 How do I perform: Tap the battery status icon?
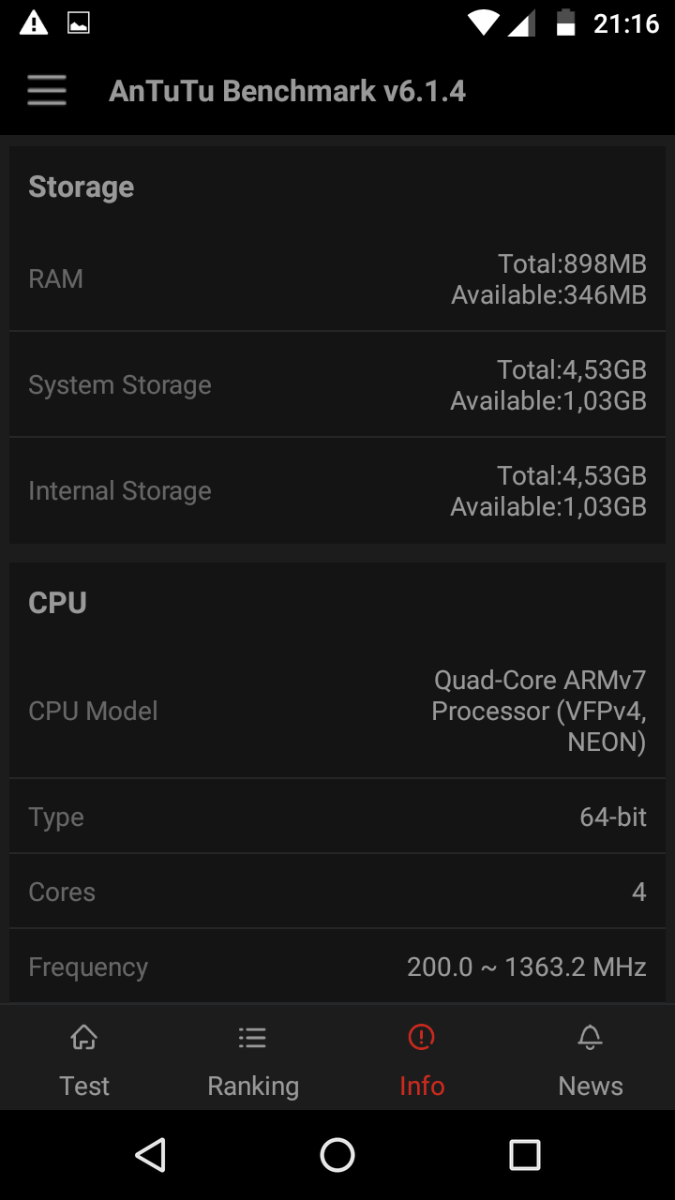pos(566,23)
